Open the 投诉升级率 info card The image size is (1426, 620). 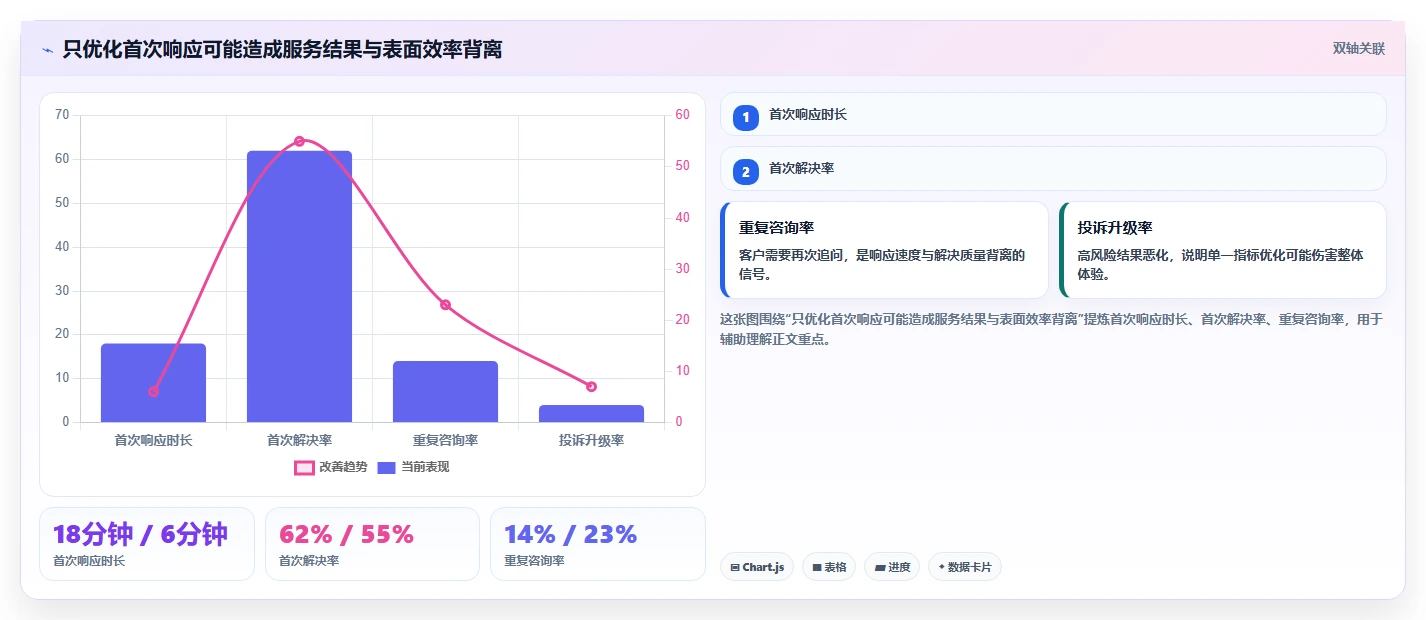(1223, 250)
